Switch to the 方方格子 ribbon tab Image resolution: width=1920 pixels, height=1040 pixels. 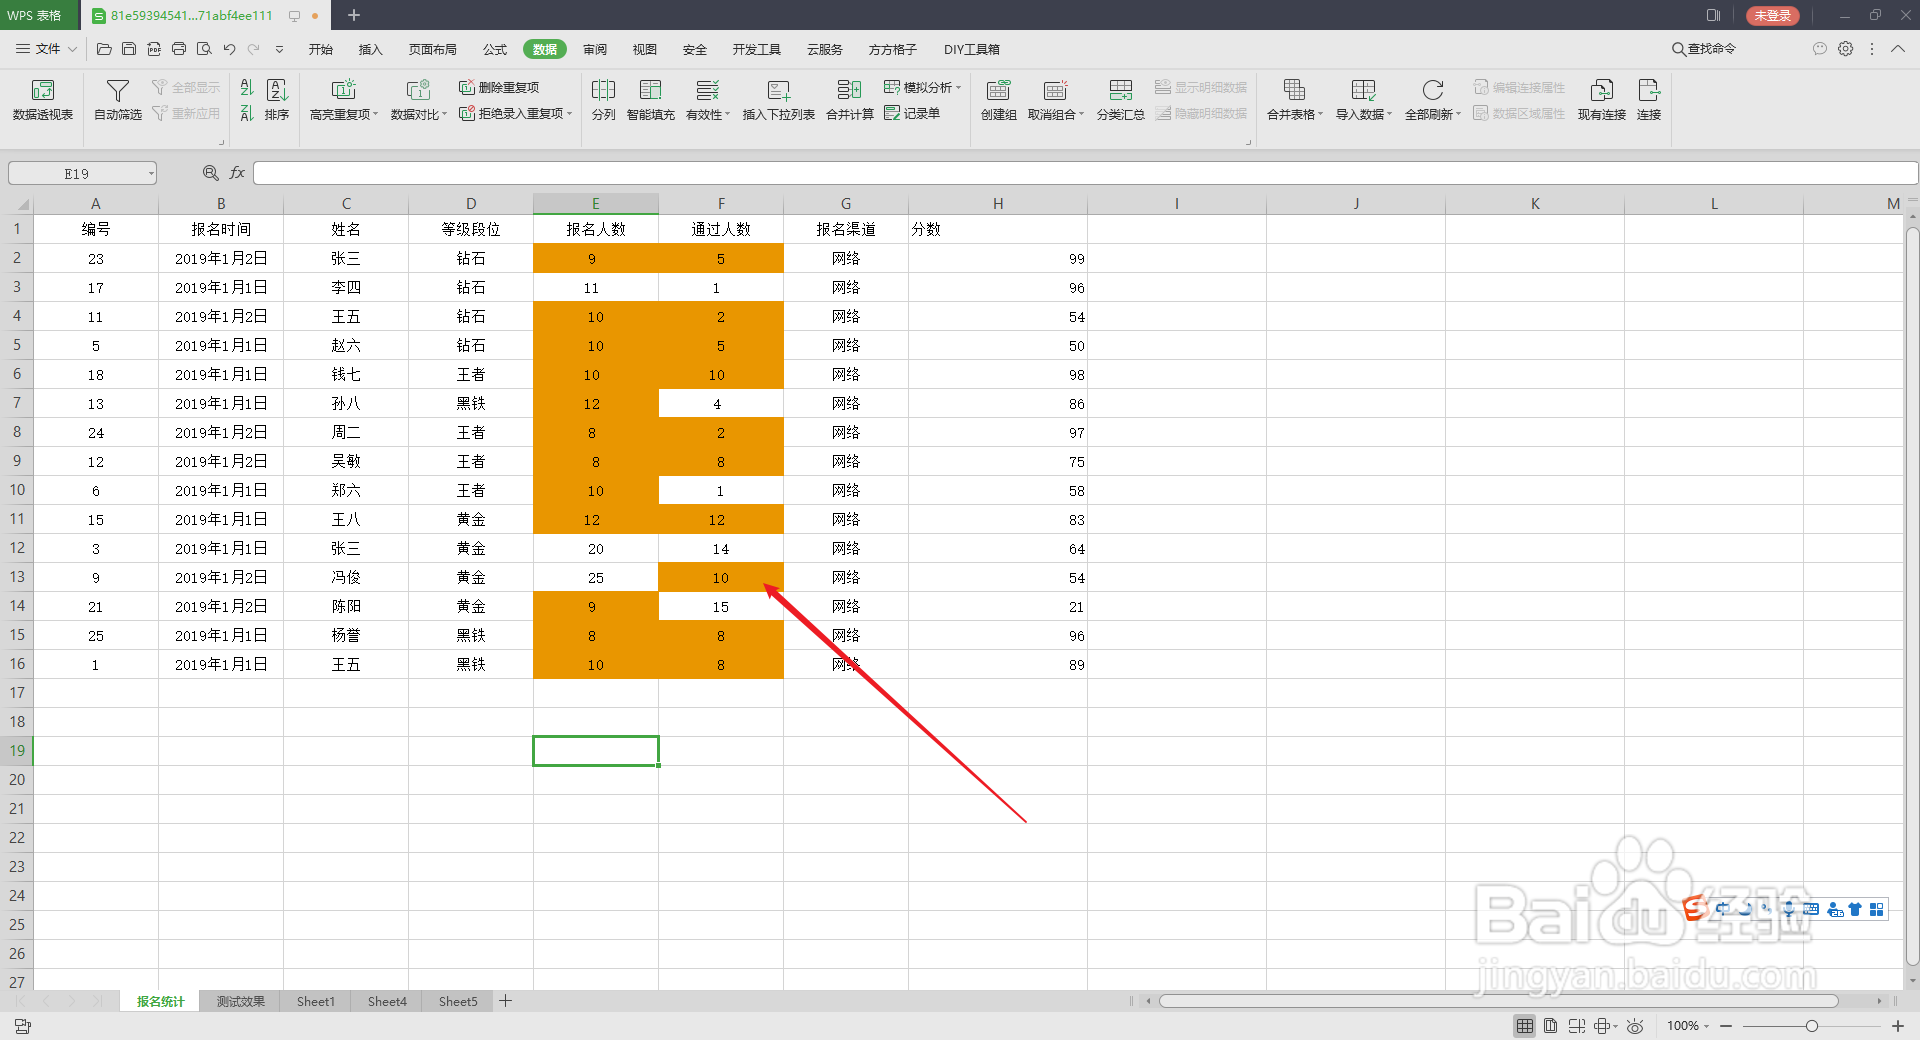click(x=892, y=49)
